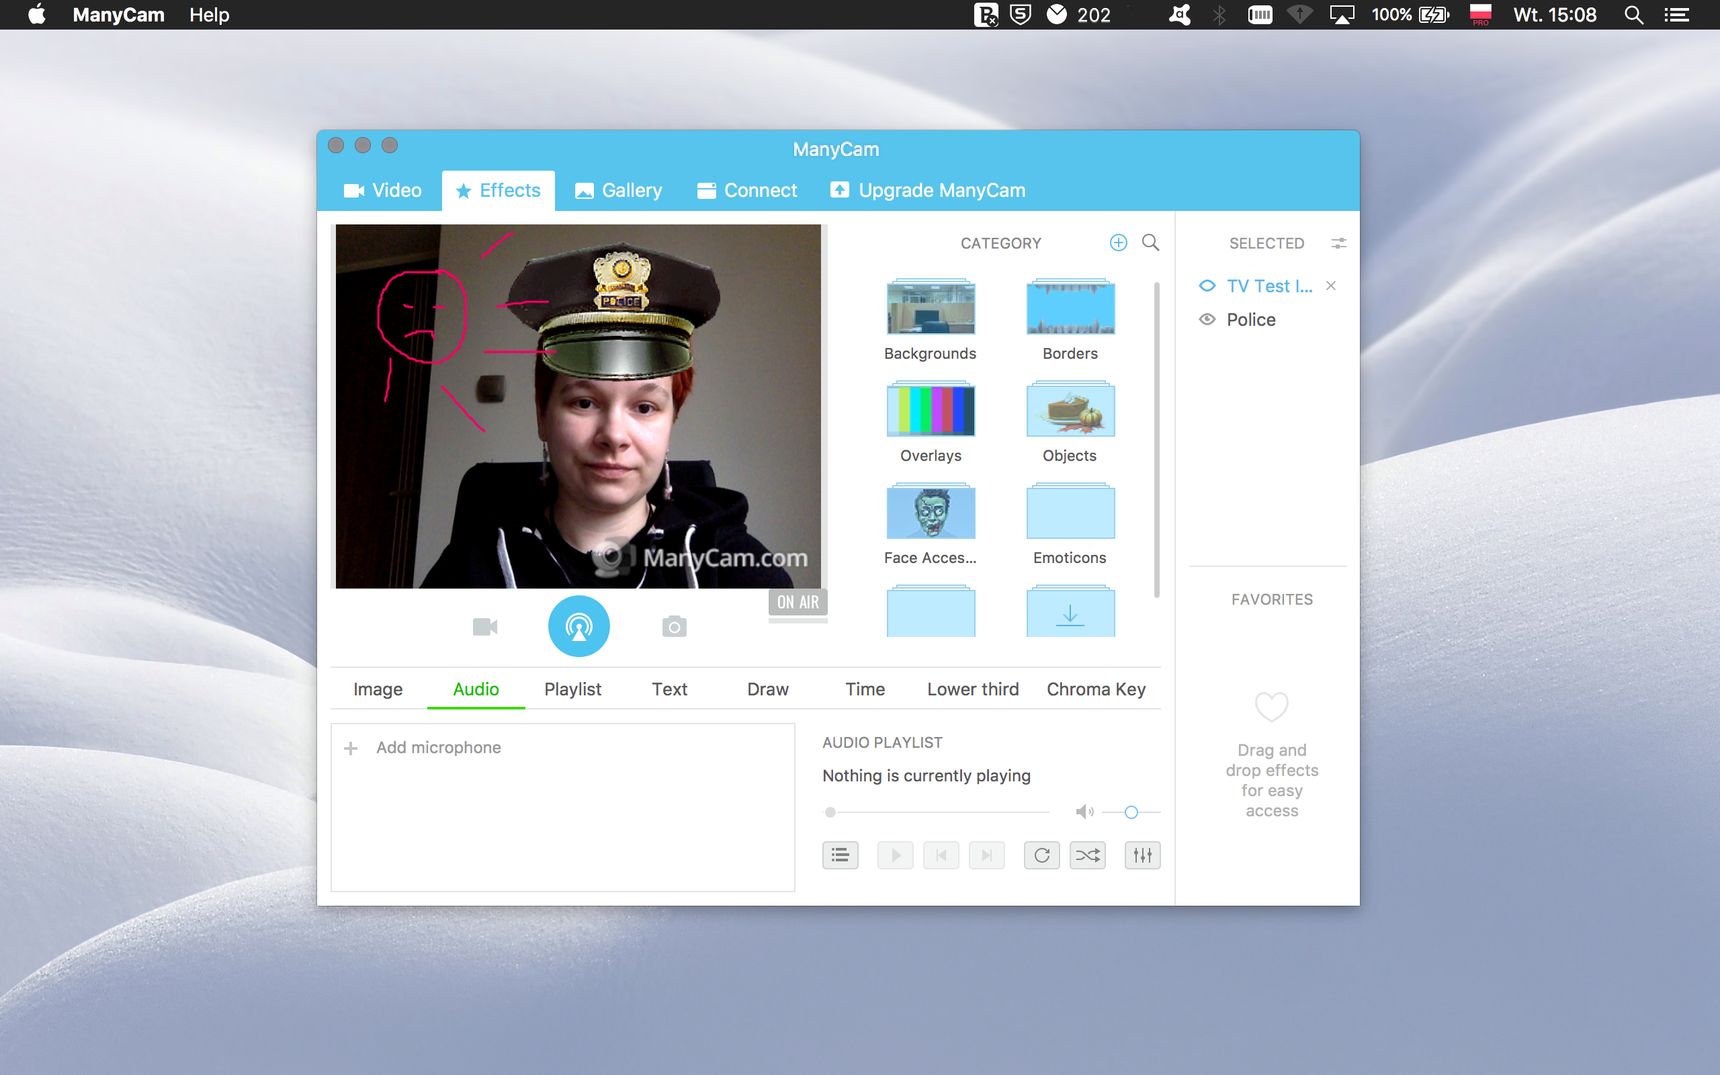Select the Text settings tab
This screenshot has height=1075, width=1720.
coord(670,689)
